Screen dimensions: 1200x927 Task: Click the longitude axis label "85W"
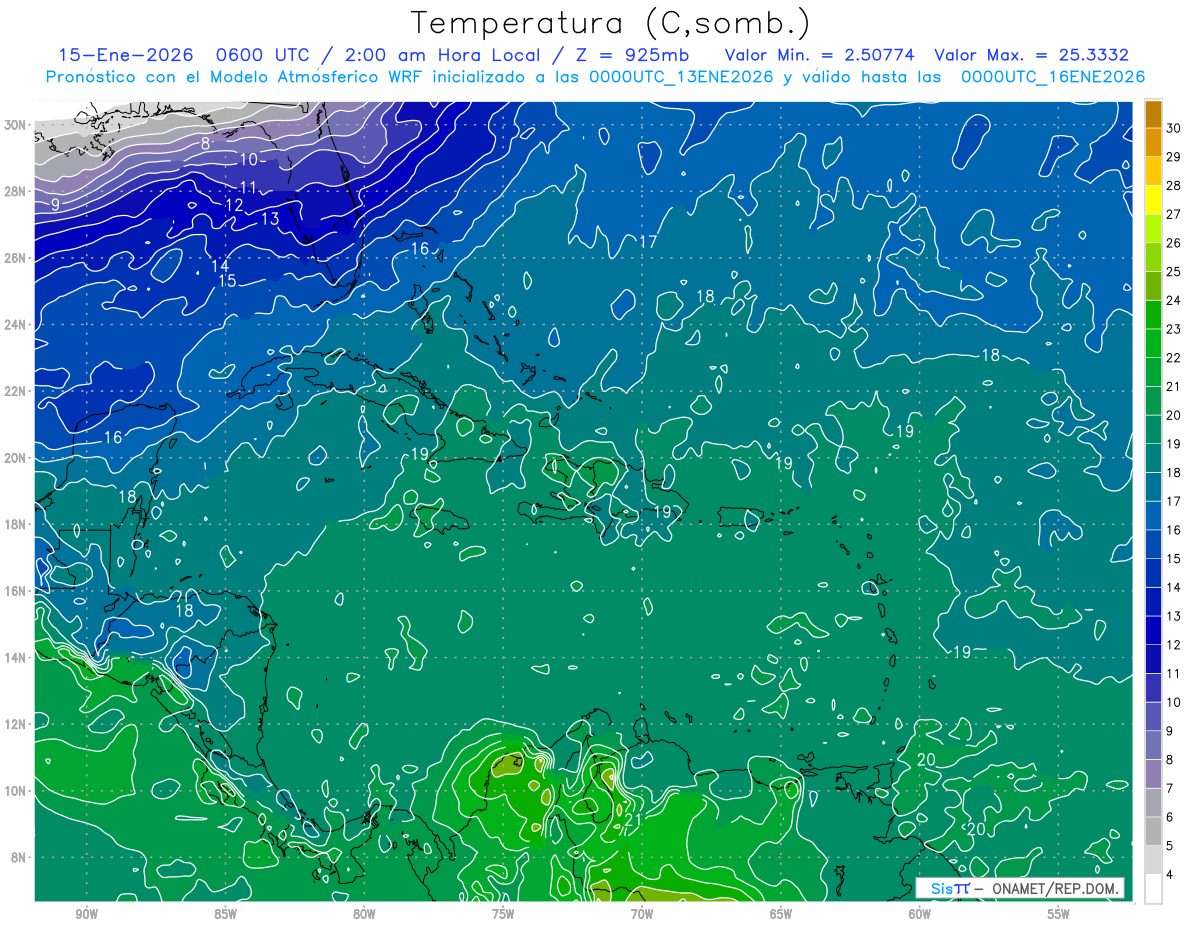(x=225, y=914)
